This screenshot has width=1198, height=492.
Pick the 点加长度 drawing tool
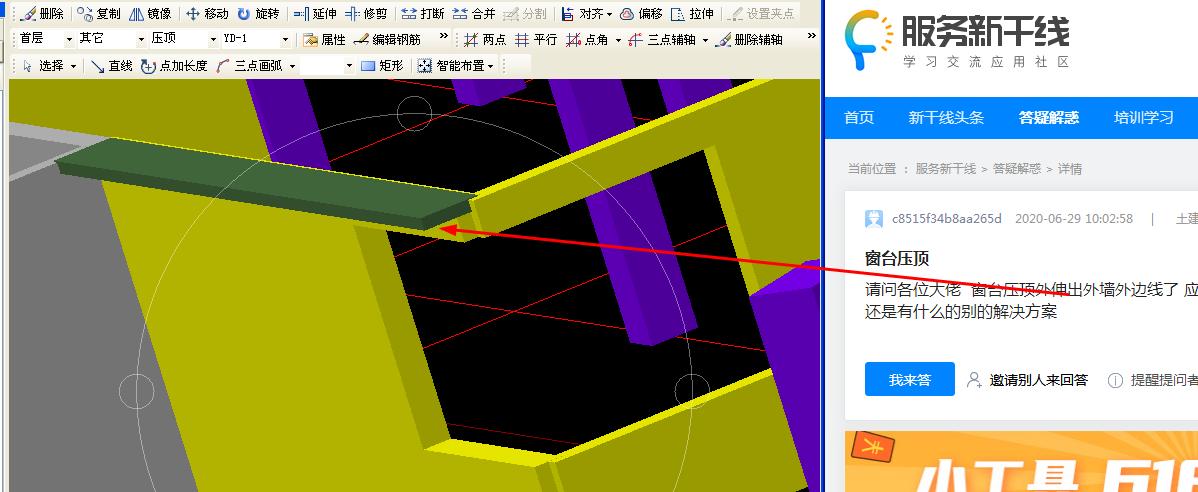coord(174,66)
